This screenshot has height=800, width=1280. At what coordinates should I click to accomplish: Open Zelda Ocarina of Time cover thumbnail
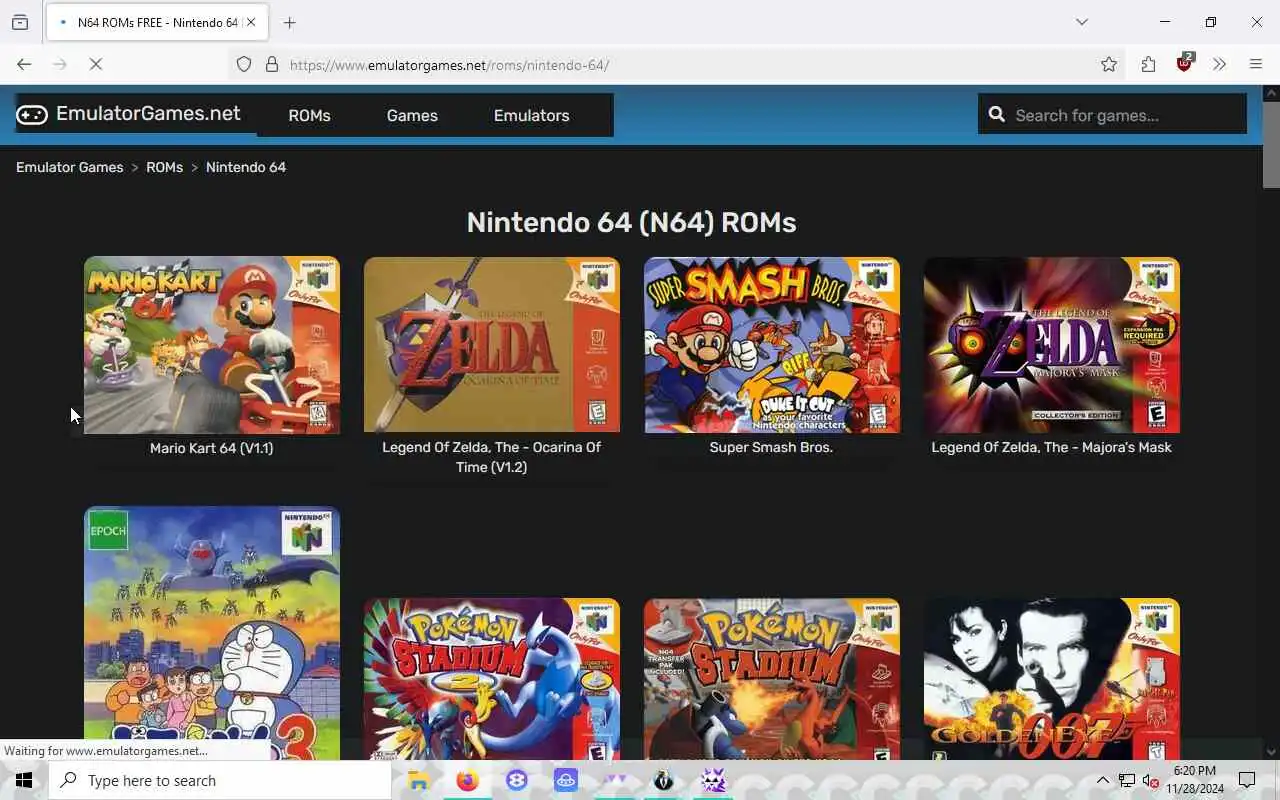click(492, 345)
